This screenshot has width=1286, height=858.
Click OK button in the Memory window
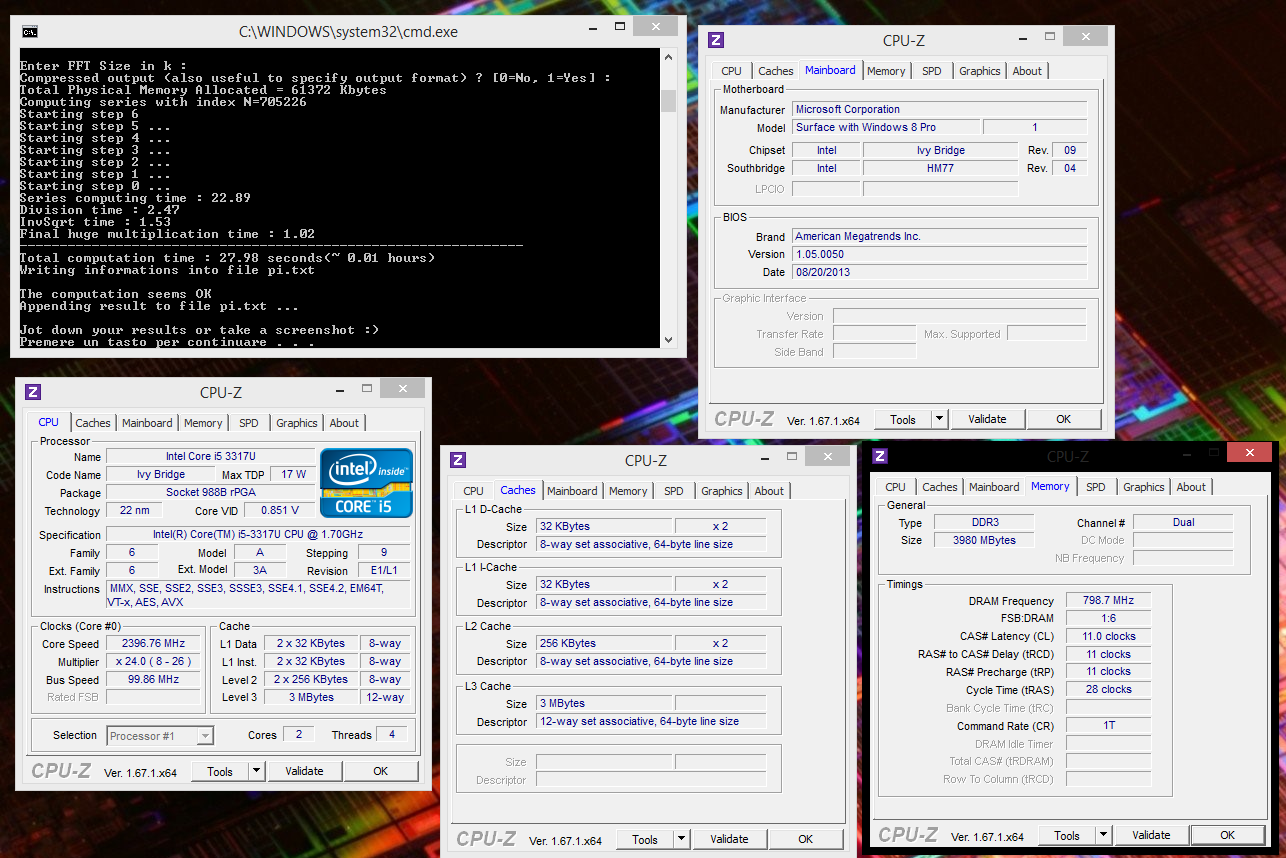pos(1227,835)
